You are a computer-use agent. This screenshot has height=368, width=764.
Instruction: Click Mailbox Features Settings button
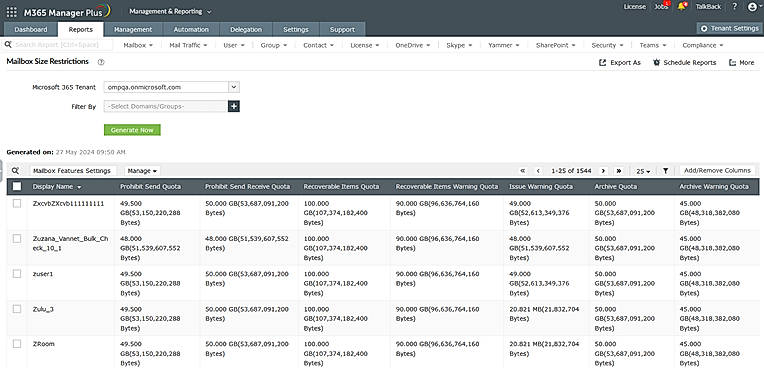pos(73,171)
